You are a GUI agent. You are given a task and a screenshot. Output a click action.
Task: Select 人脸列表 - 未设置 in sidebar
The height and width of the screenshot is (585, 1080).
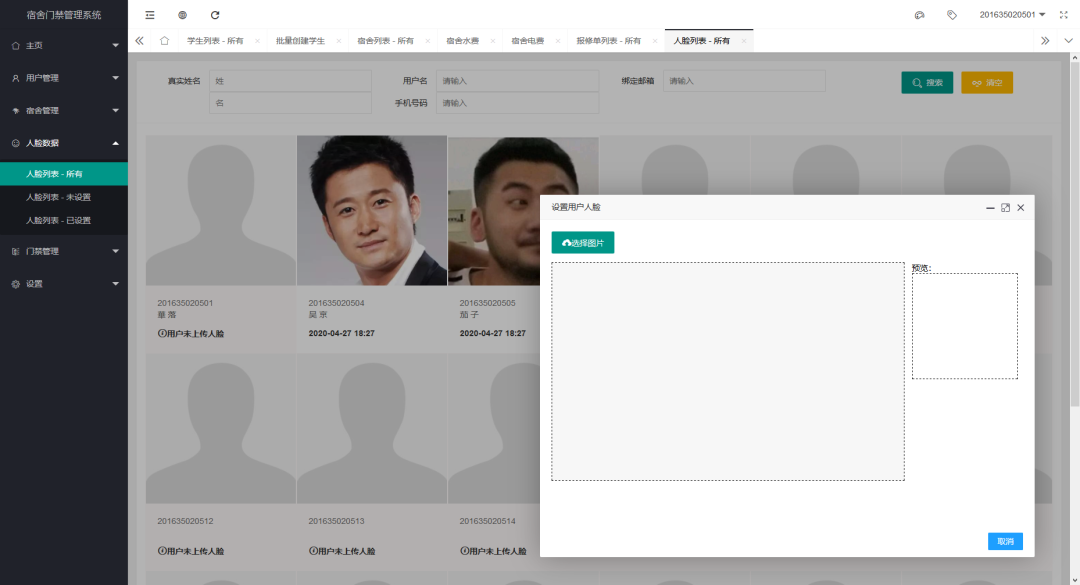[x=64, y=197]
